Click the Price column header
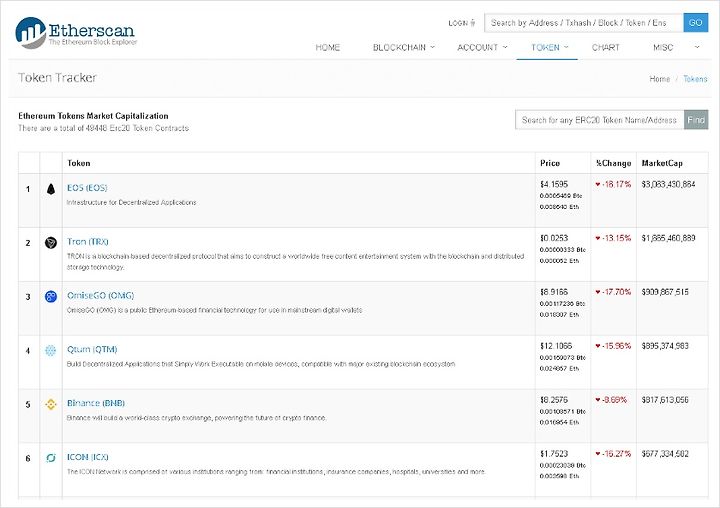This screenshot has width=720, height=508. coord(550,163)
